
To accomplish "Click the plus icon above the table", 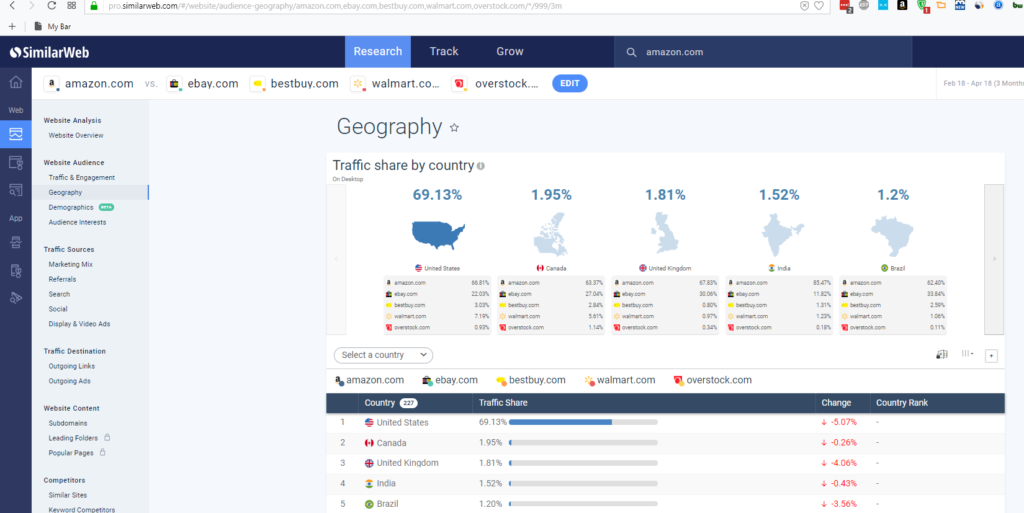I will [991, 355].
